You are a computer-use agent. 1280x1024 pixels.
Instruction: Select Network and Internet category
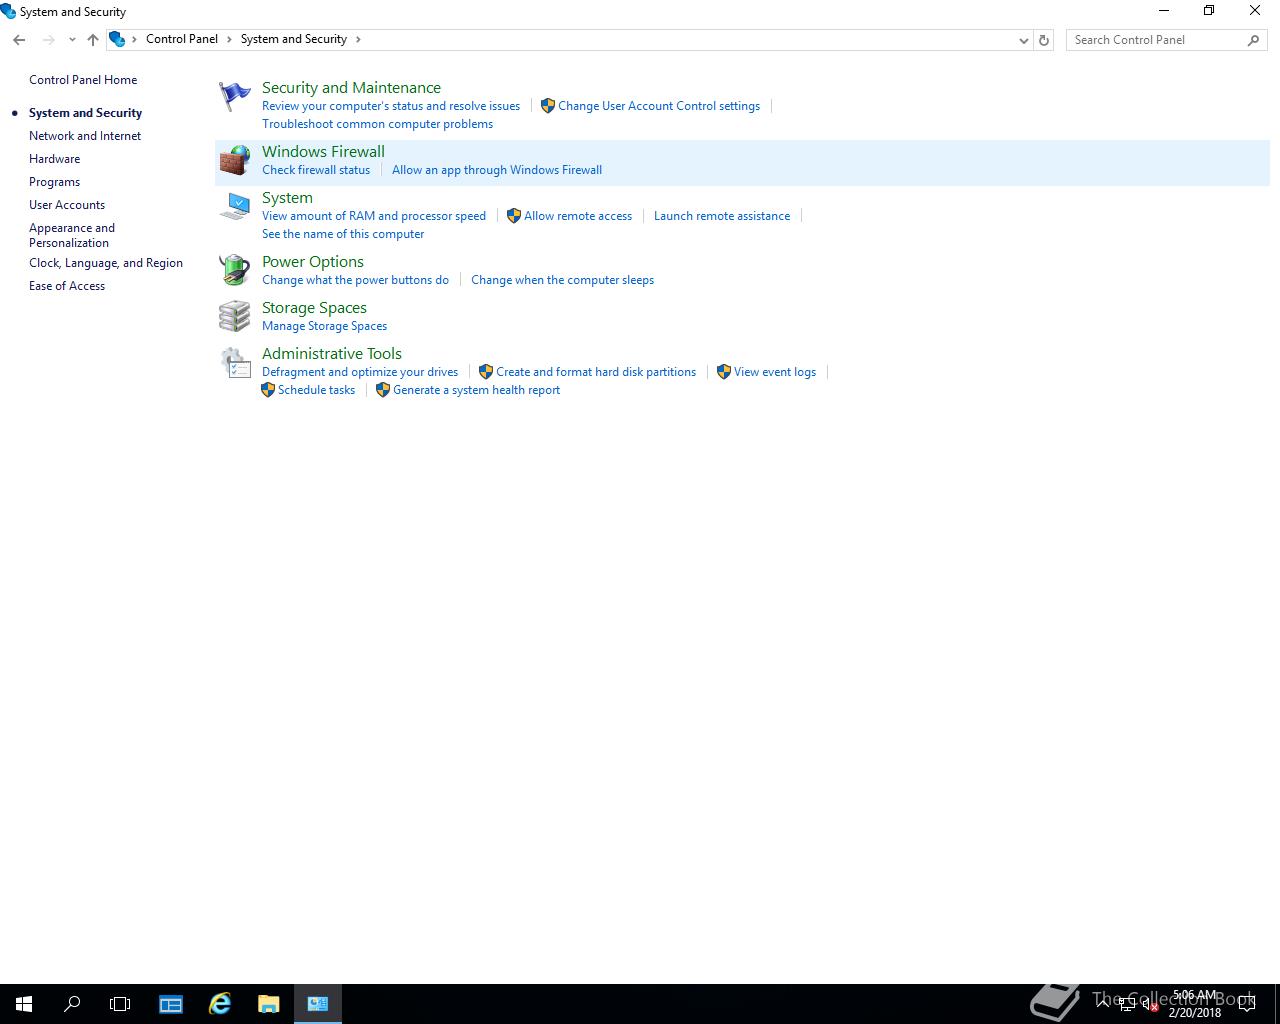tap(85, 136)
